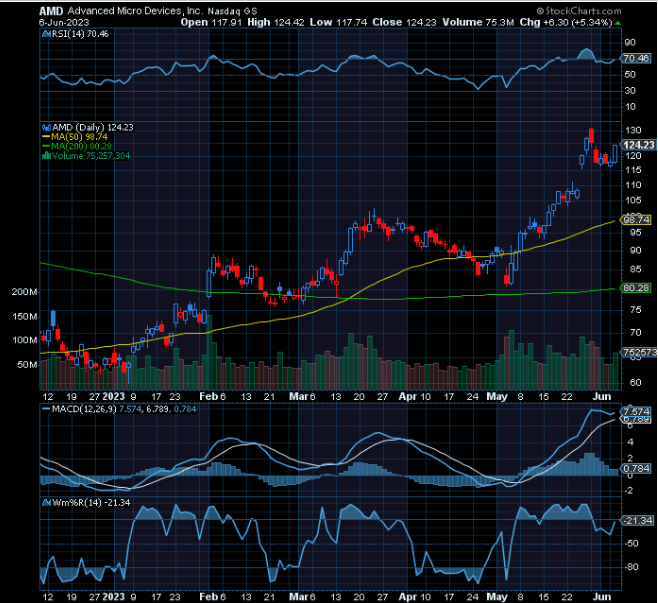Click the green MA(200) legend swatch
The height and width of the screenshot is (603, 658).
(x=43, y=146)
